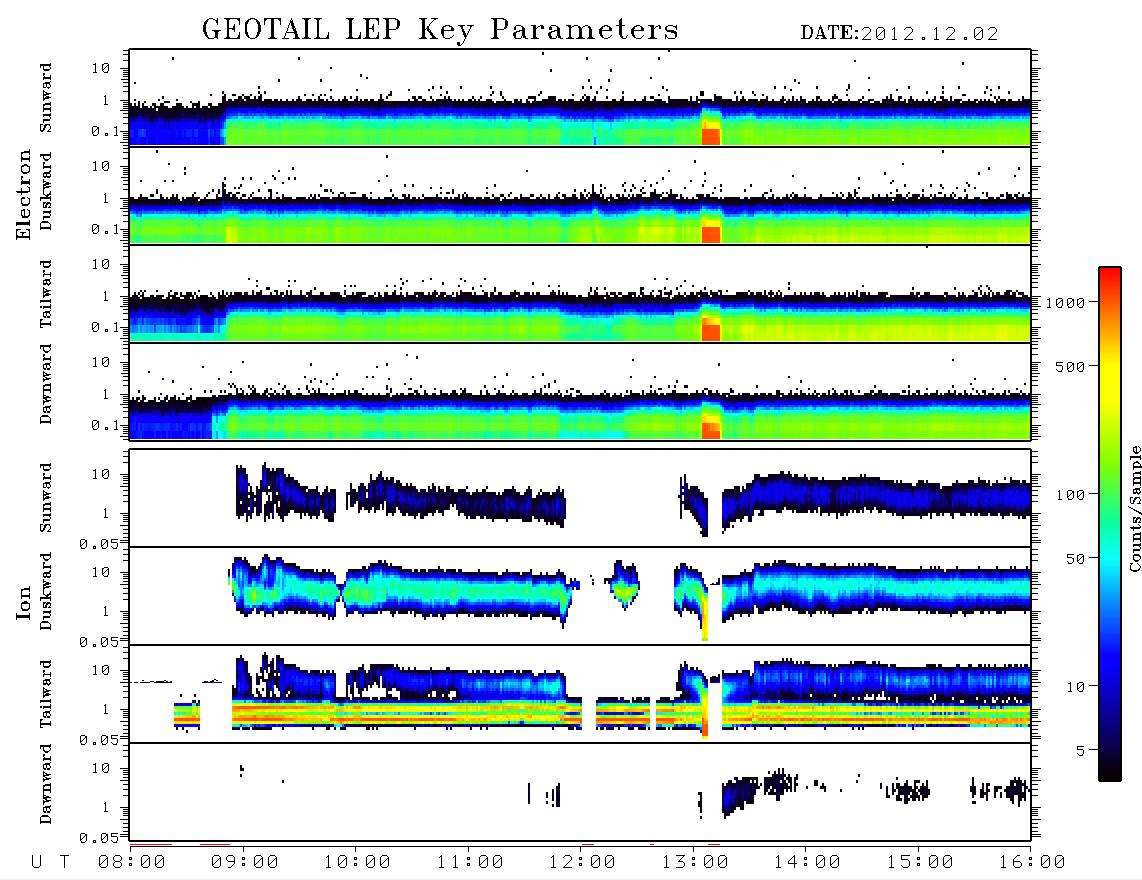Click the Ion Duskward panel label
The height and width of the screenshot is (880, 1142).
click(x=46, y=591)
